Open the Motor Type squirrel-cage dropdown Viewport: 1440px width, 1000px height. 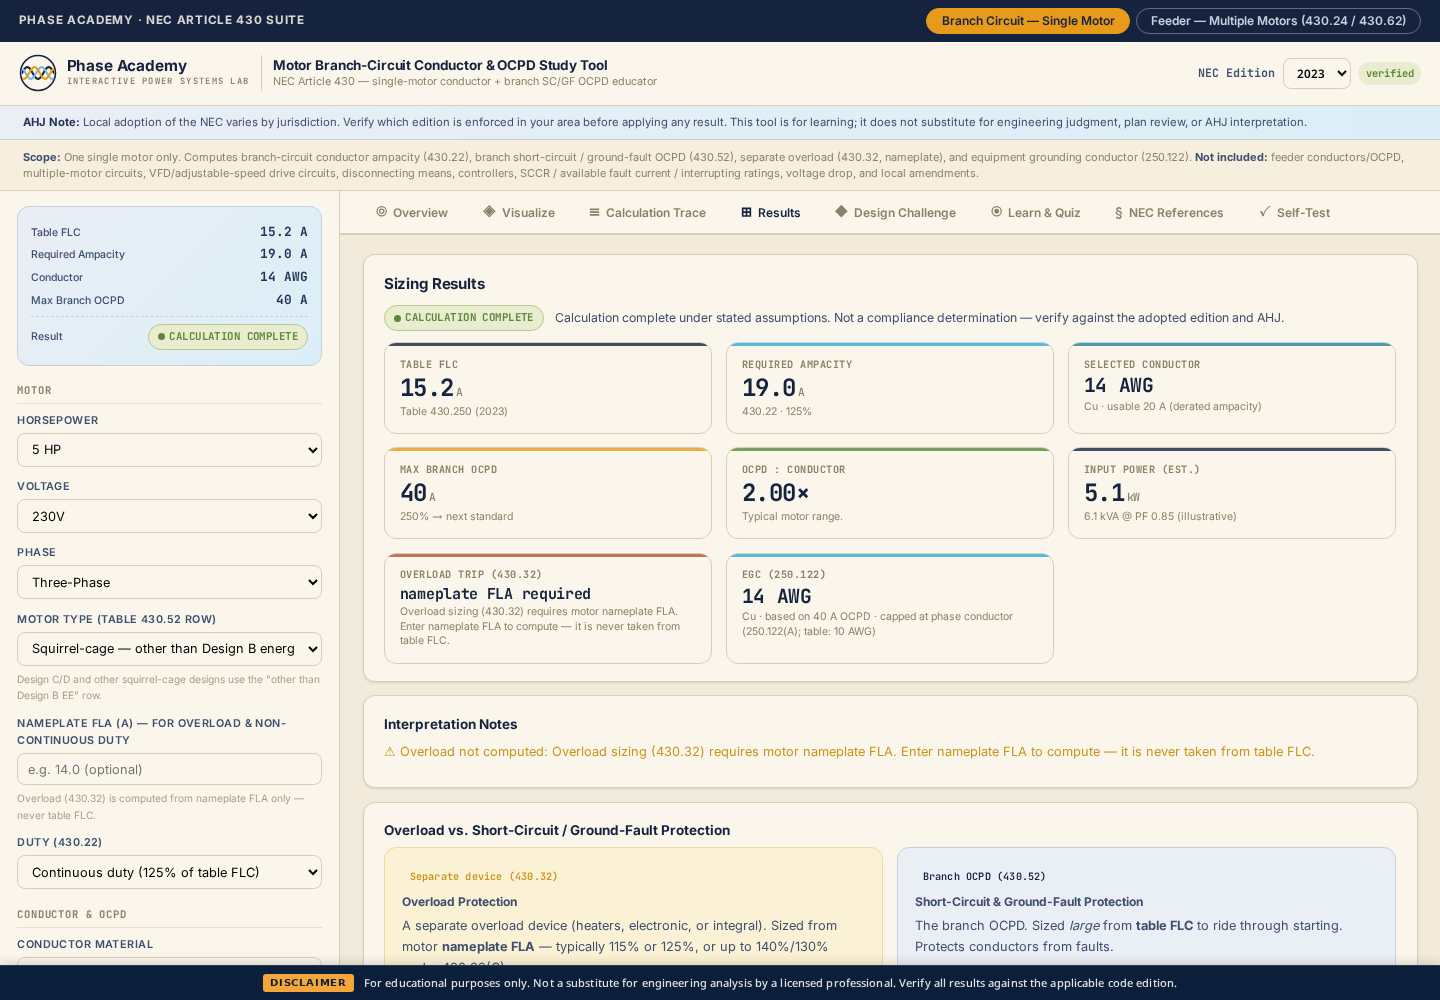pyautogui.click(x=169, y=649)
